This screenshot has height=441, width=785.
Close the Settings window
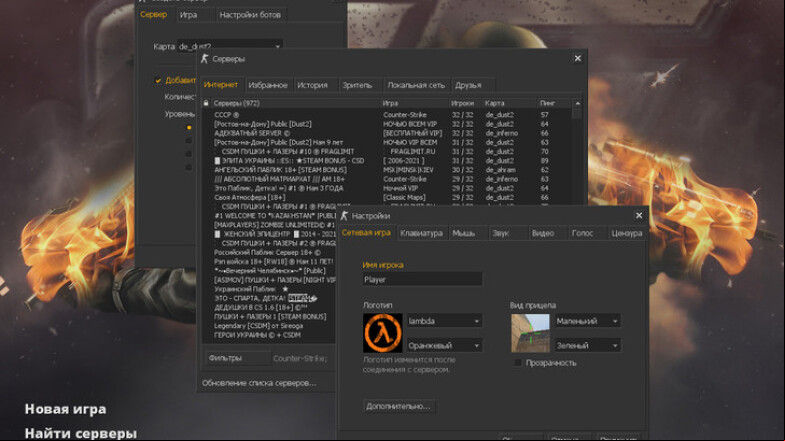tap(639, 215)
